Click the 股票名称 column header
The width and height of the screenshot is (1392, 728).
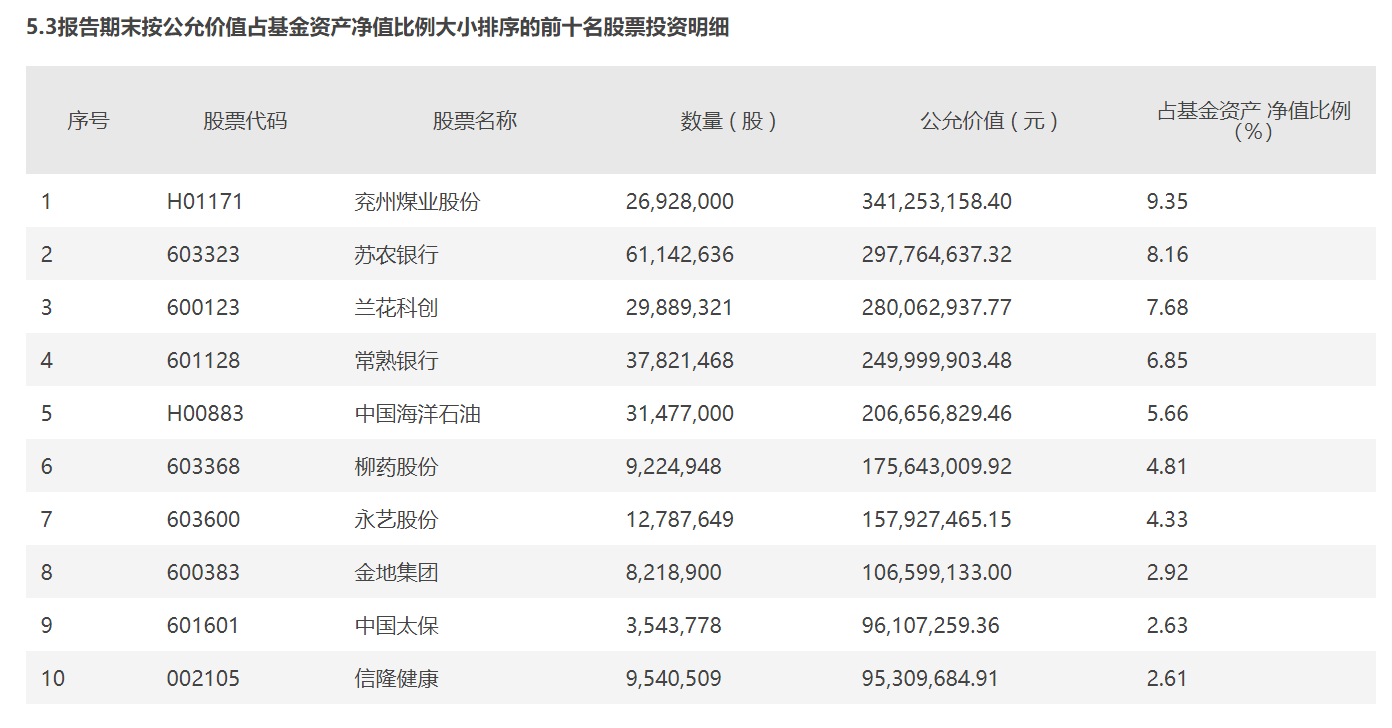tap(475, 121)
